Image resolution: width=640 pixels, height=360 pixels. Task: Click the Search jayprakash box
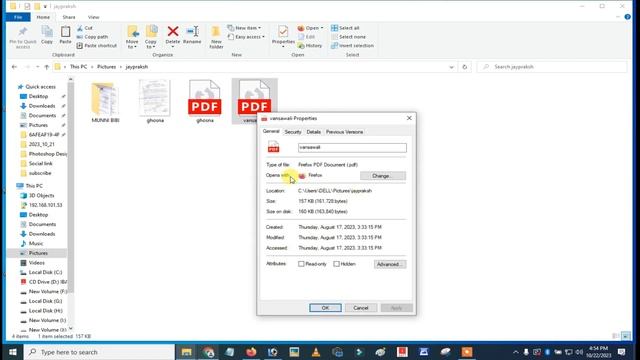551,67
